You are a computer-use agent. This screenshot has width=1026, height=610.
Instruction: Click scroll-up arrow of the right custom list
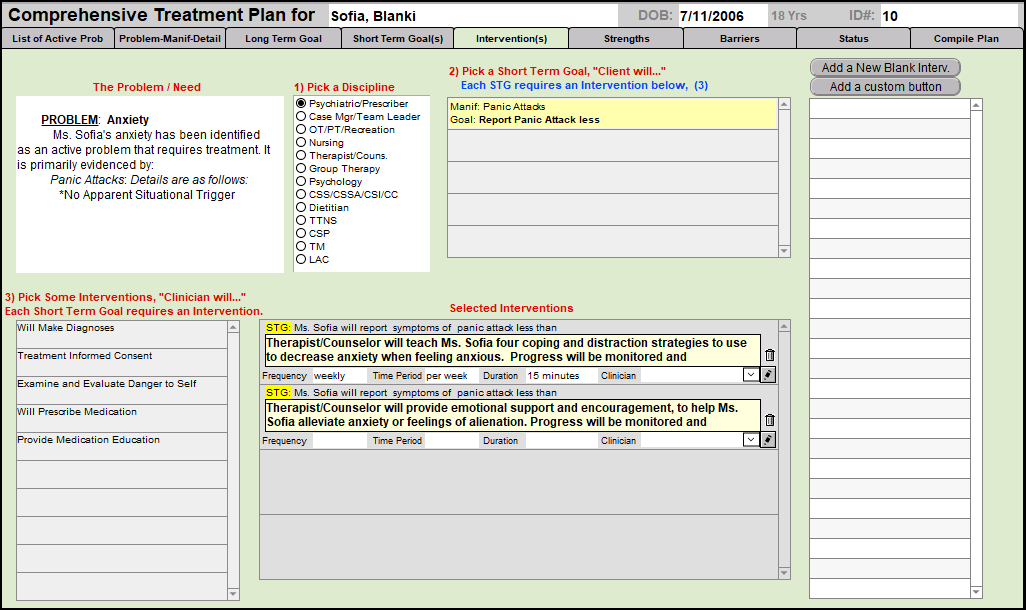977,105
